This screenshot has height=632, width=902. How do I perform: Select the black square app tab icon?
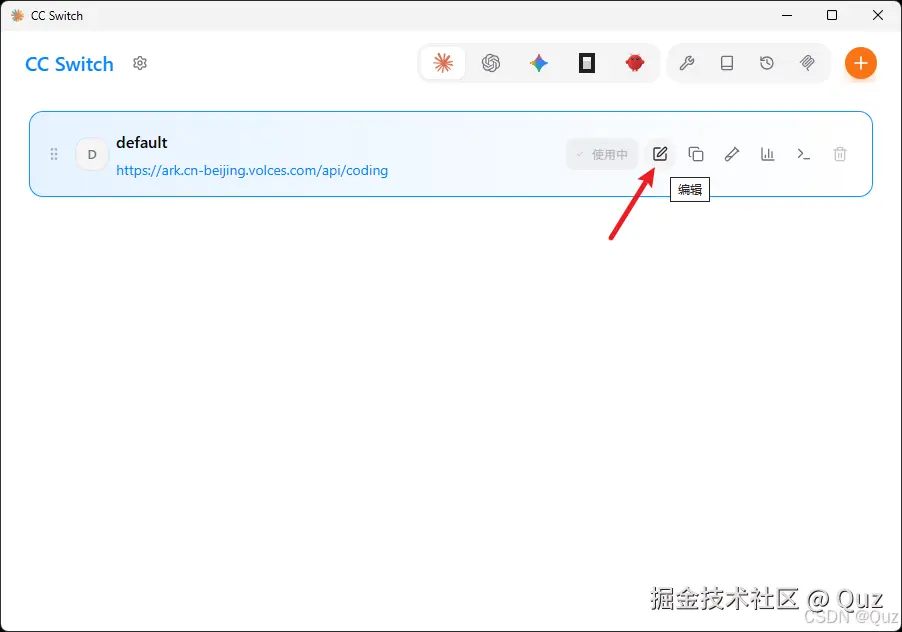[x=587, y=63]
